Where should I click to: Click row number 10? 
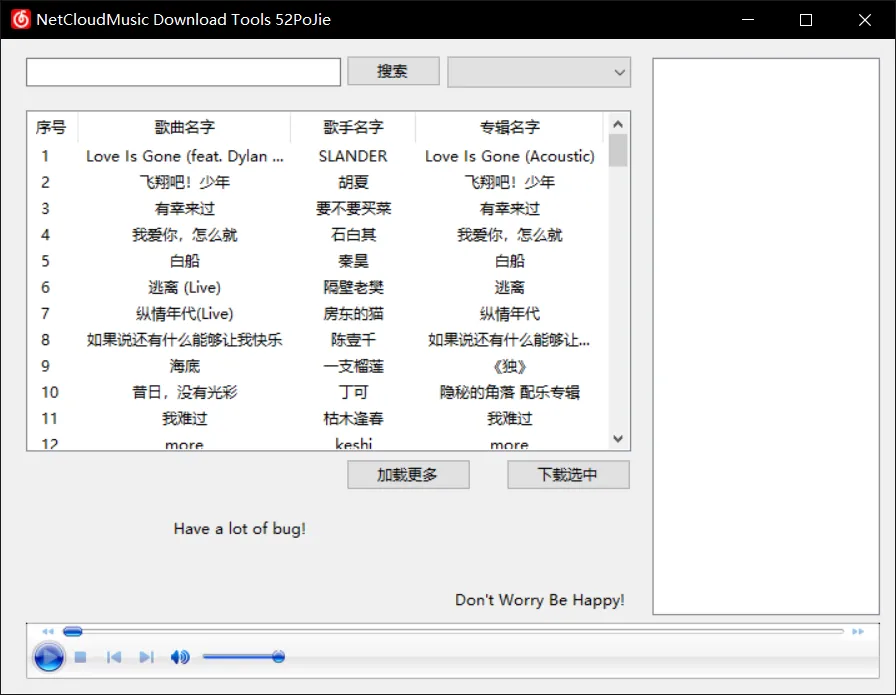[x=50, y=393]
